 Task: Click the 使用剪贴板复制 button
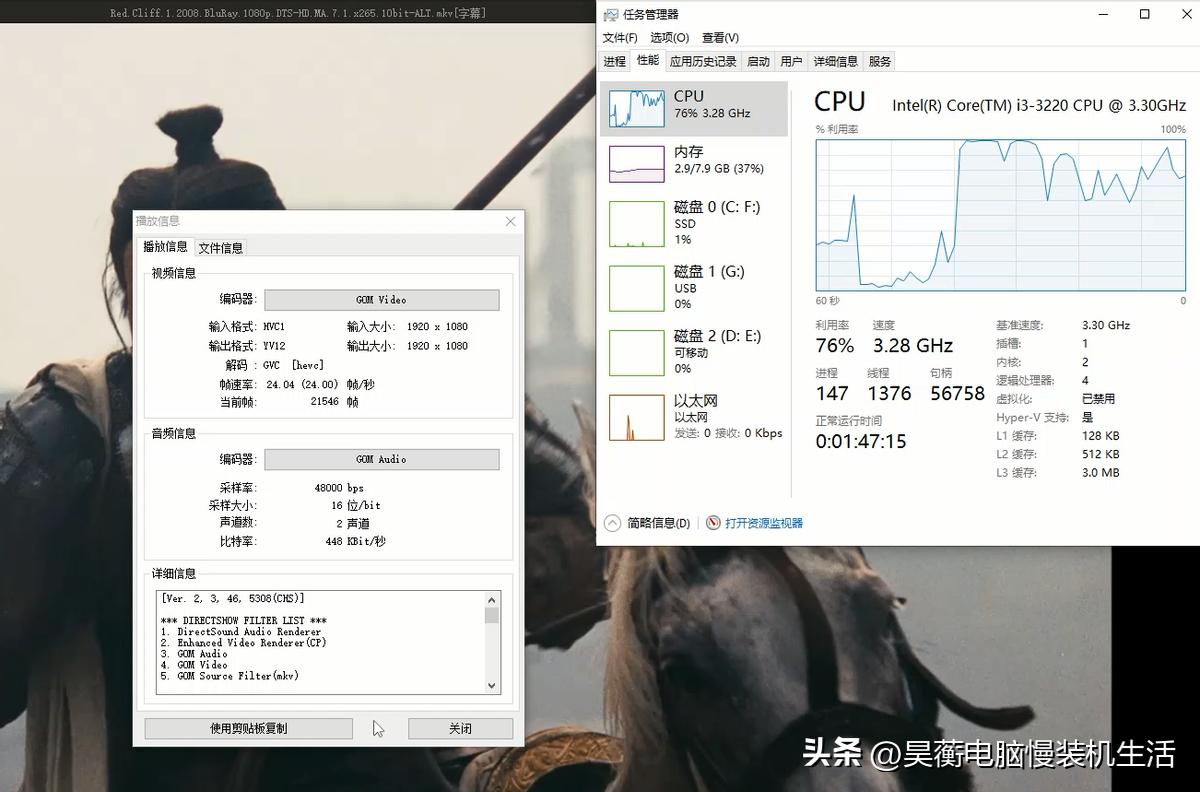coord(248,728)
